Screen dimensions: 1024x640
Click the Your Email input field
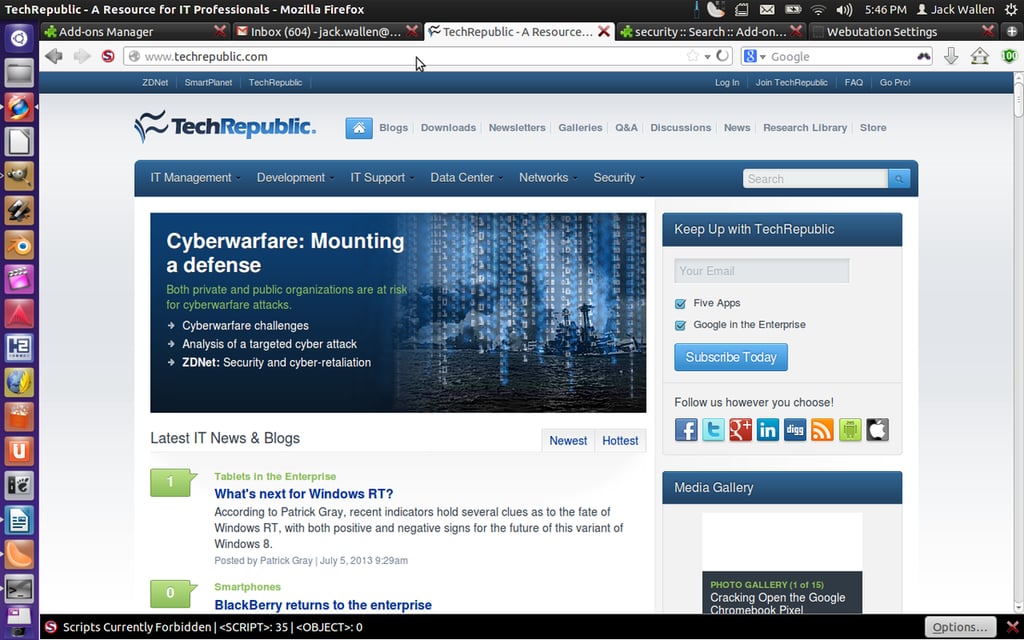click(761, 271)
